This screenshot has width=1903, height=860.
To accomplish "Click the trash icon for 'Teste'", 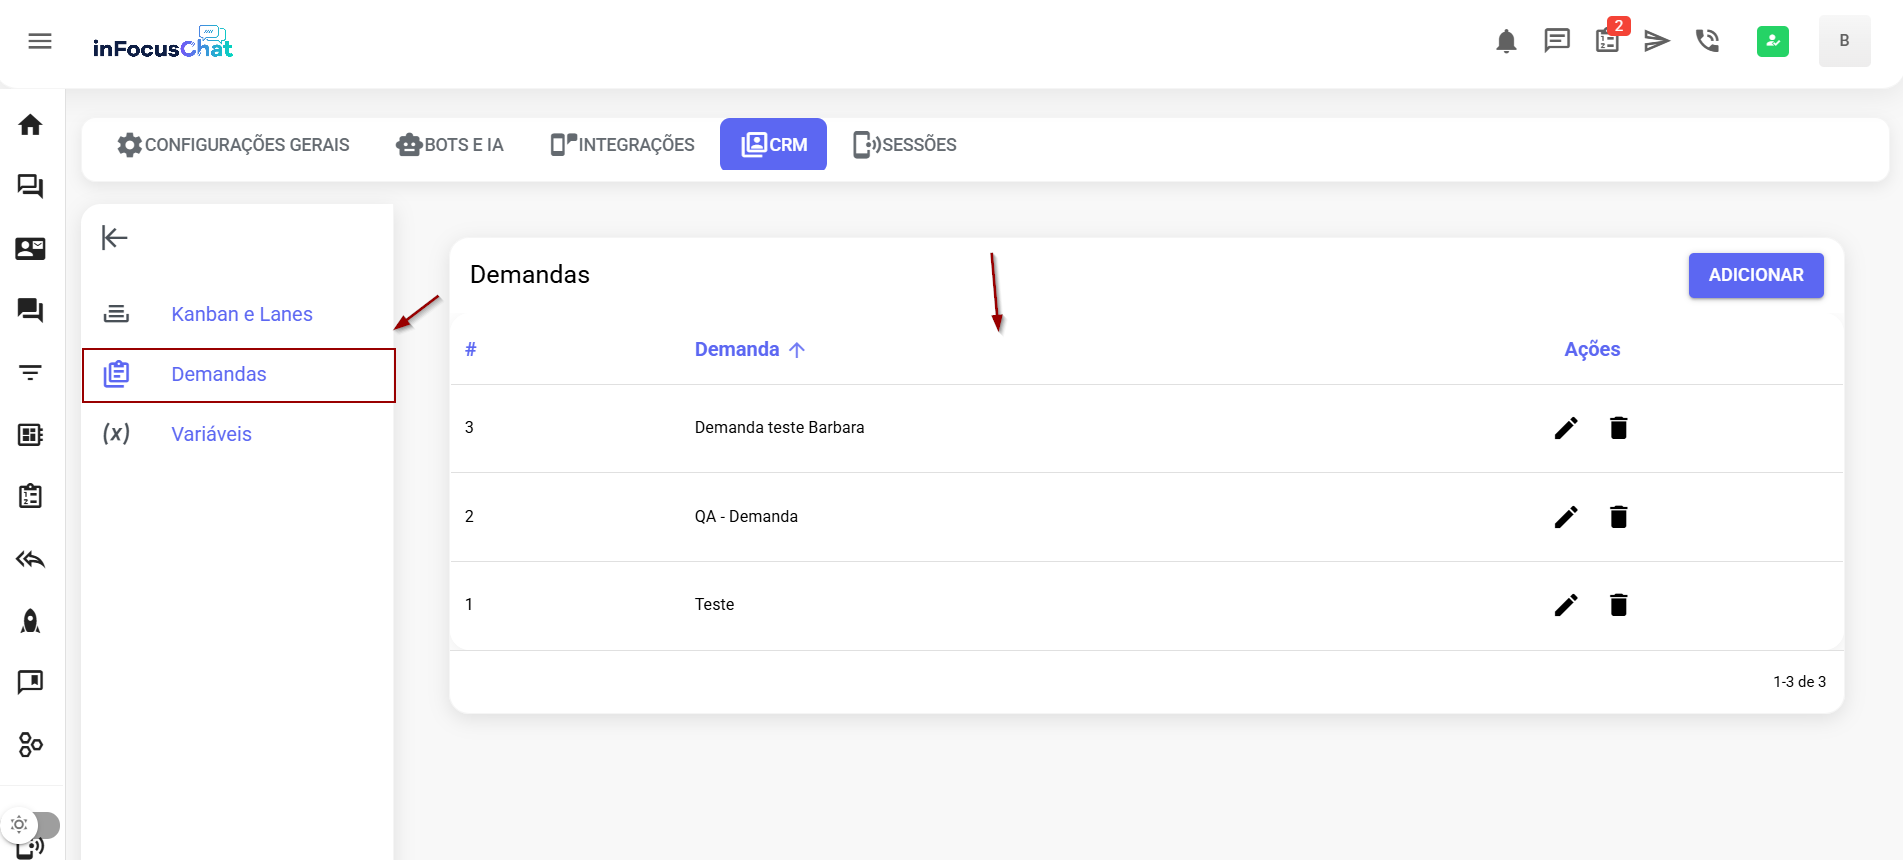I will tap(1618, 605).
